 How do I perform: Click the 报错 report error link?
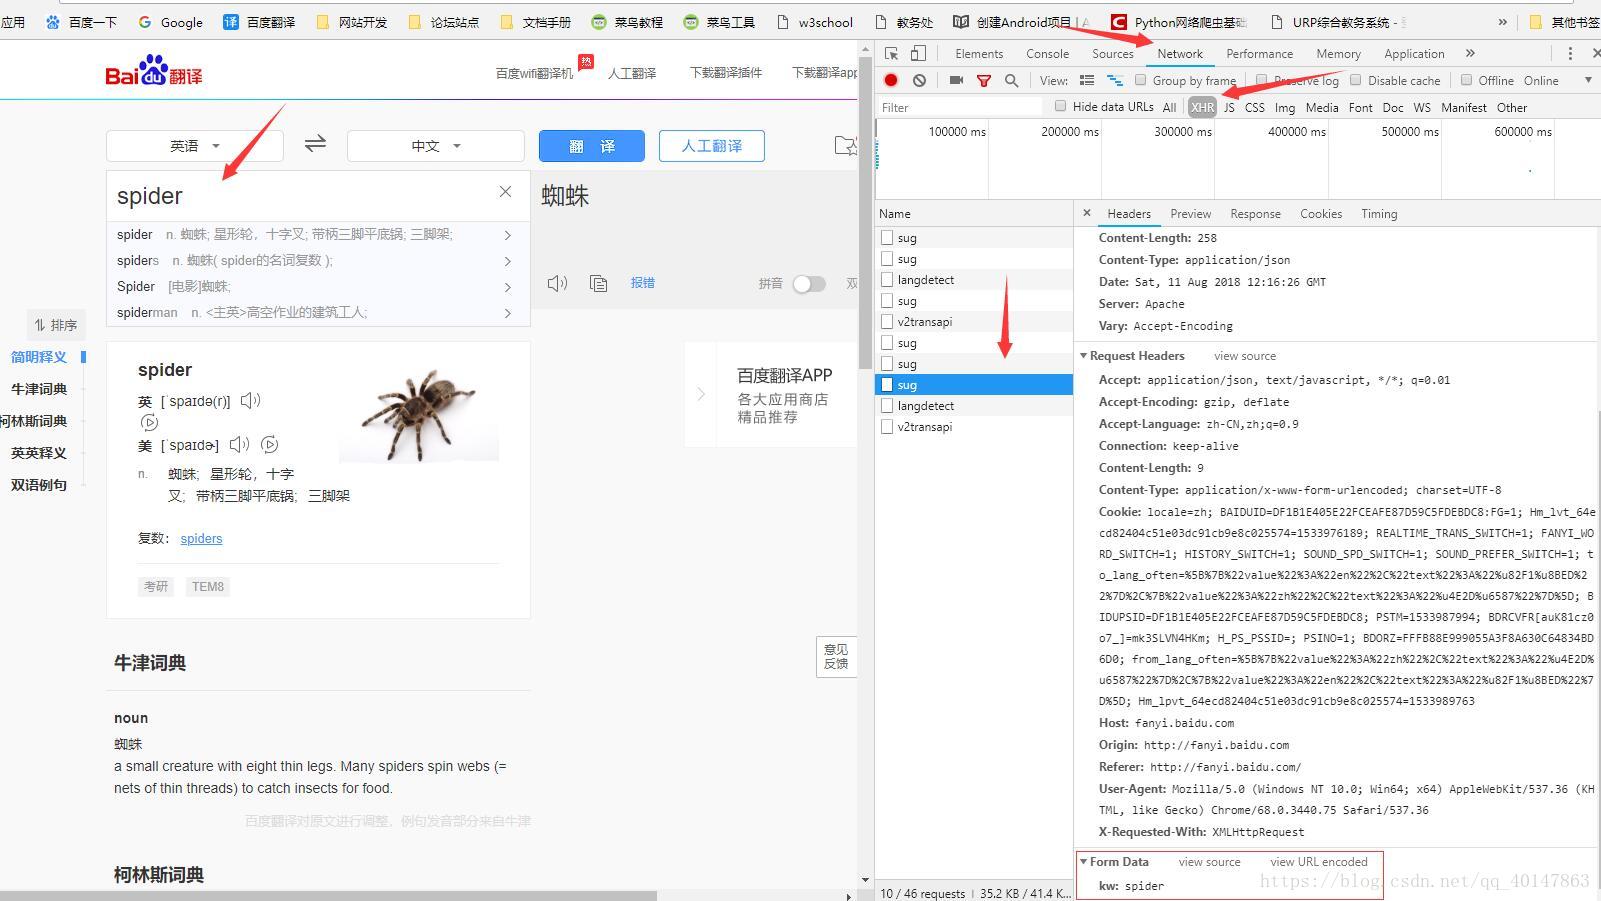coord(642,283)
